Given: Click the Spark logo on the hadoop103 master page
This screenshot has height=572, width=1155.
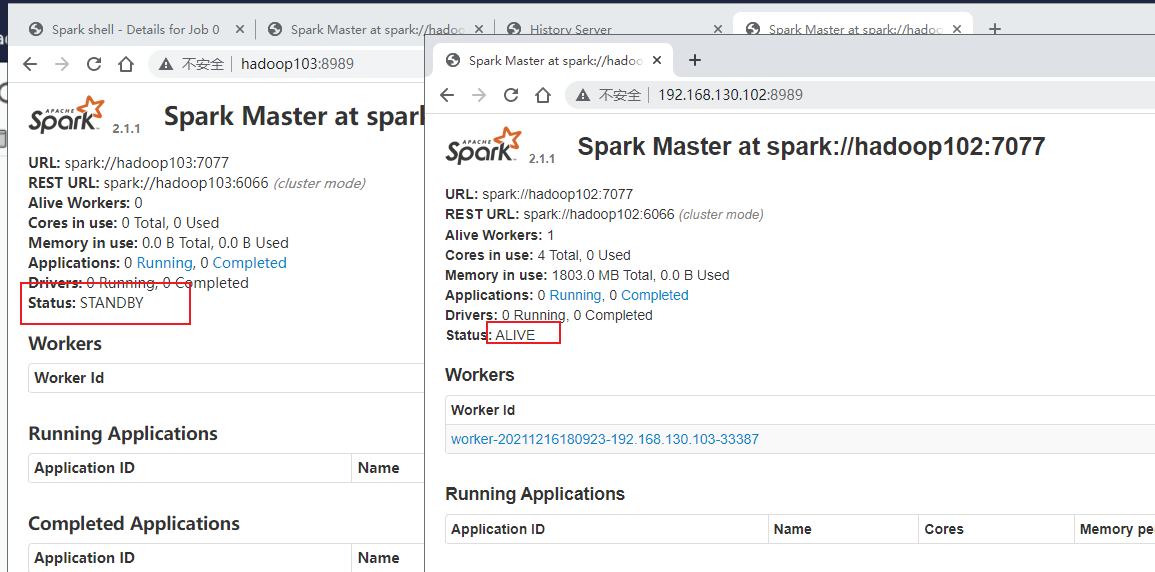Looking at the screenshot, I should click(x=67, y=116).
